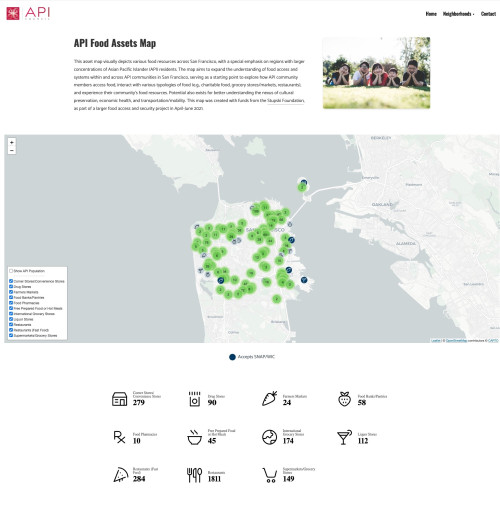This screenshot has width=500, height=508.
Task: Uncheck the Liquor Stores layer checkbox
Action: click(11, 319)
